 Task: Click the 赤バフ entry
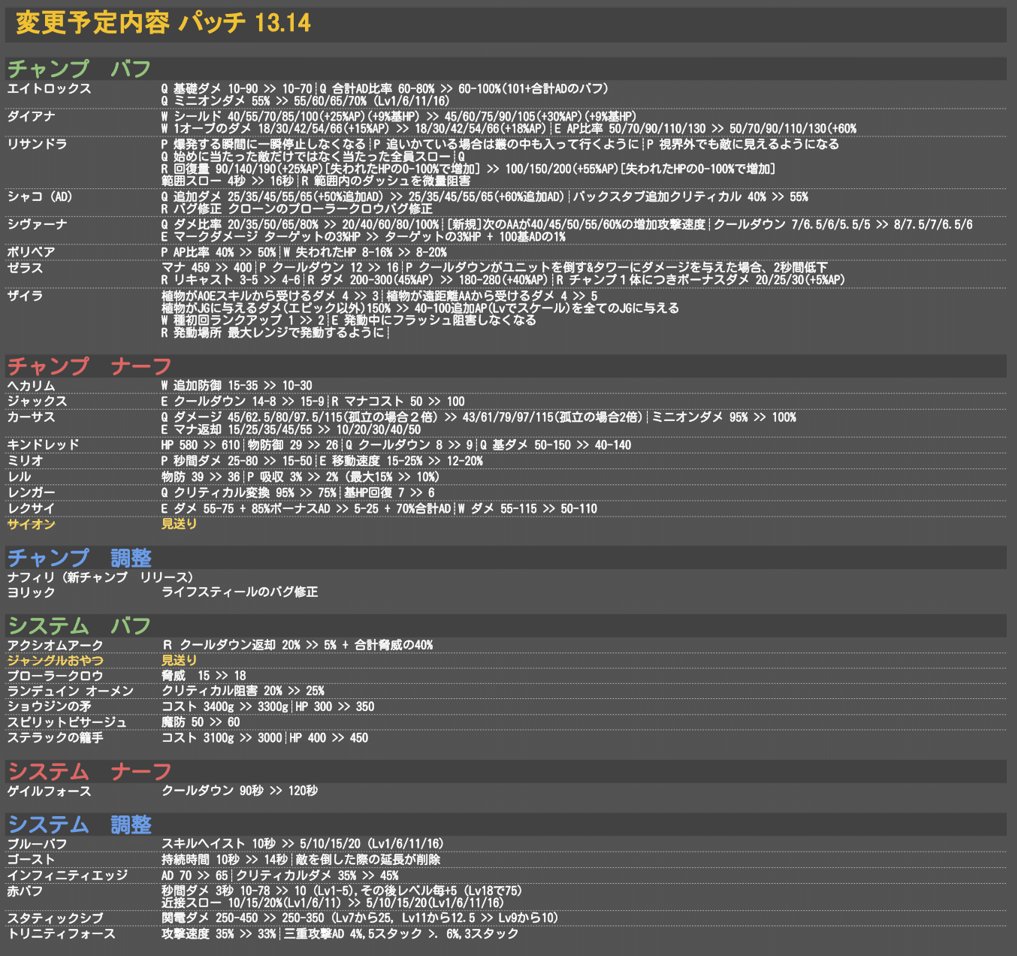(x=25, y=891)
